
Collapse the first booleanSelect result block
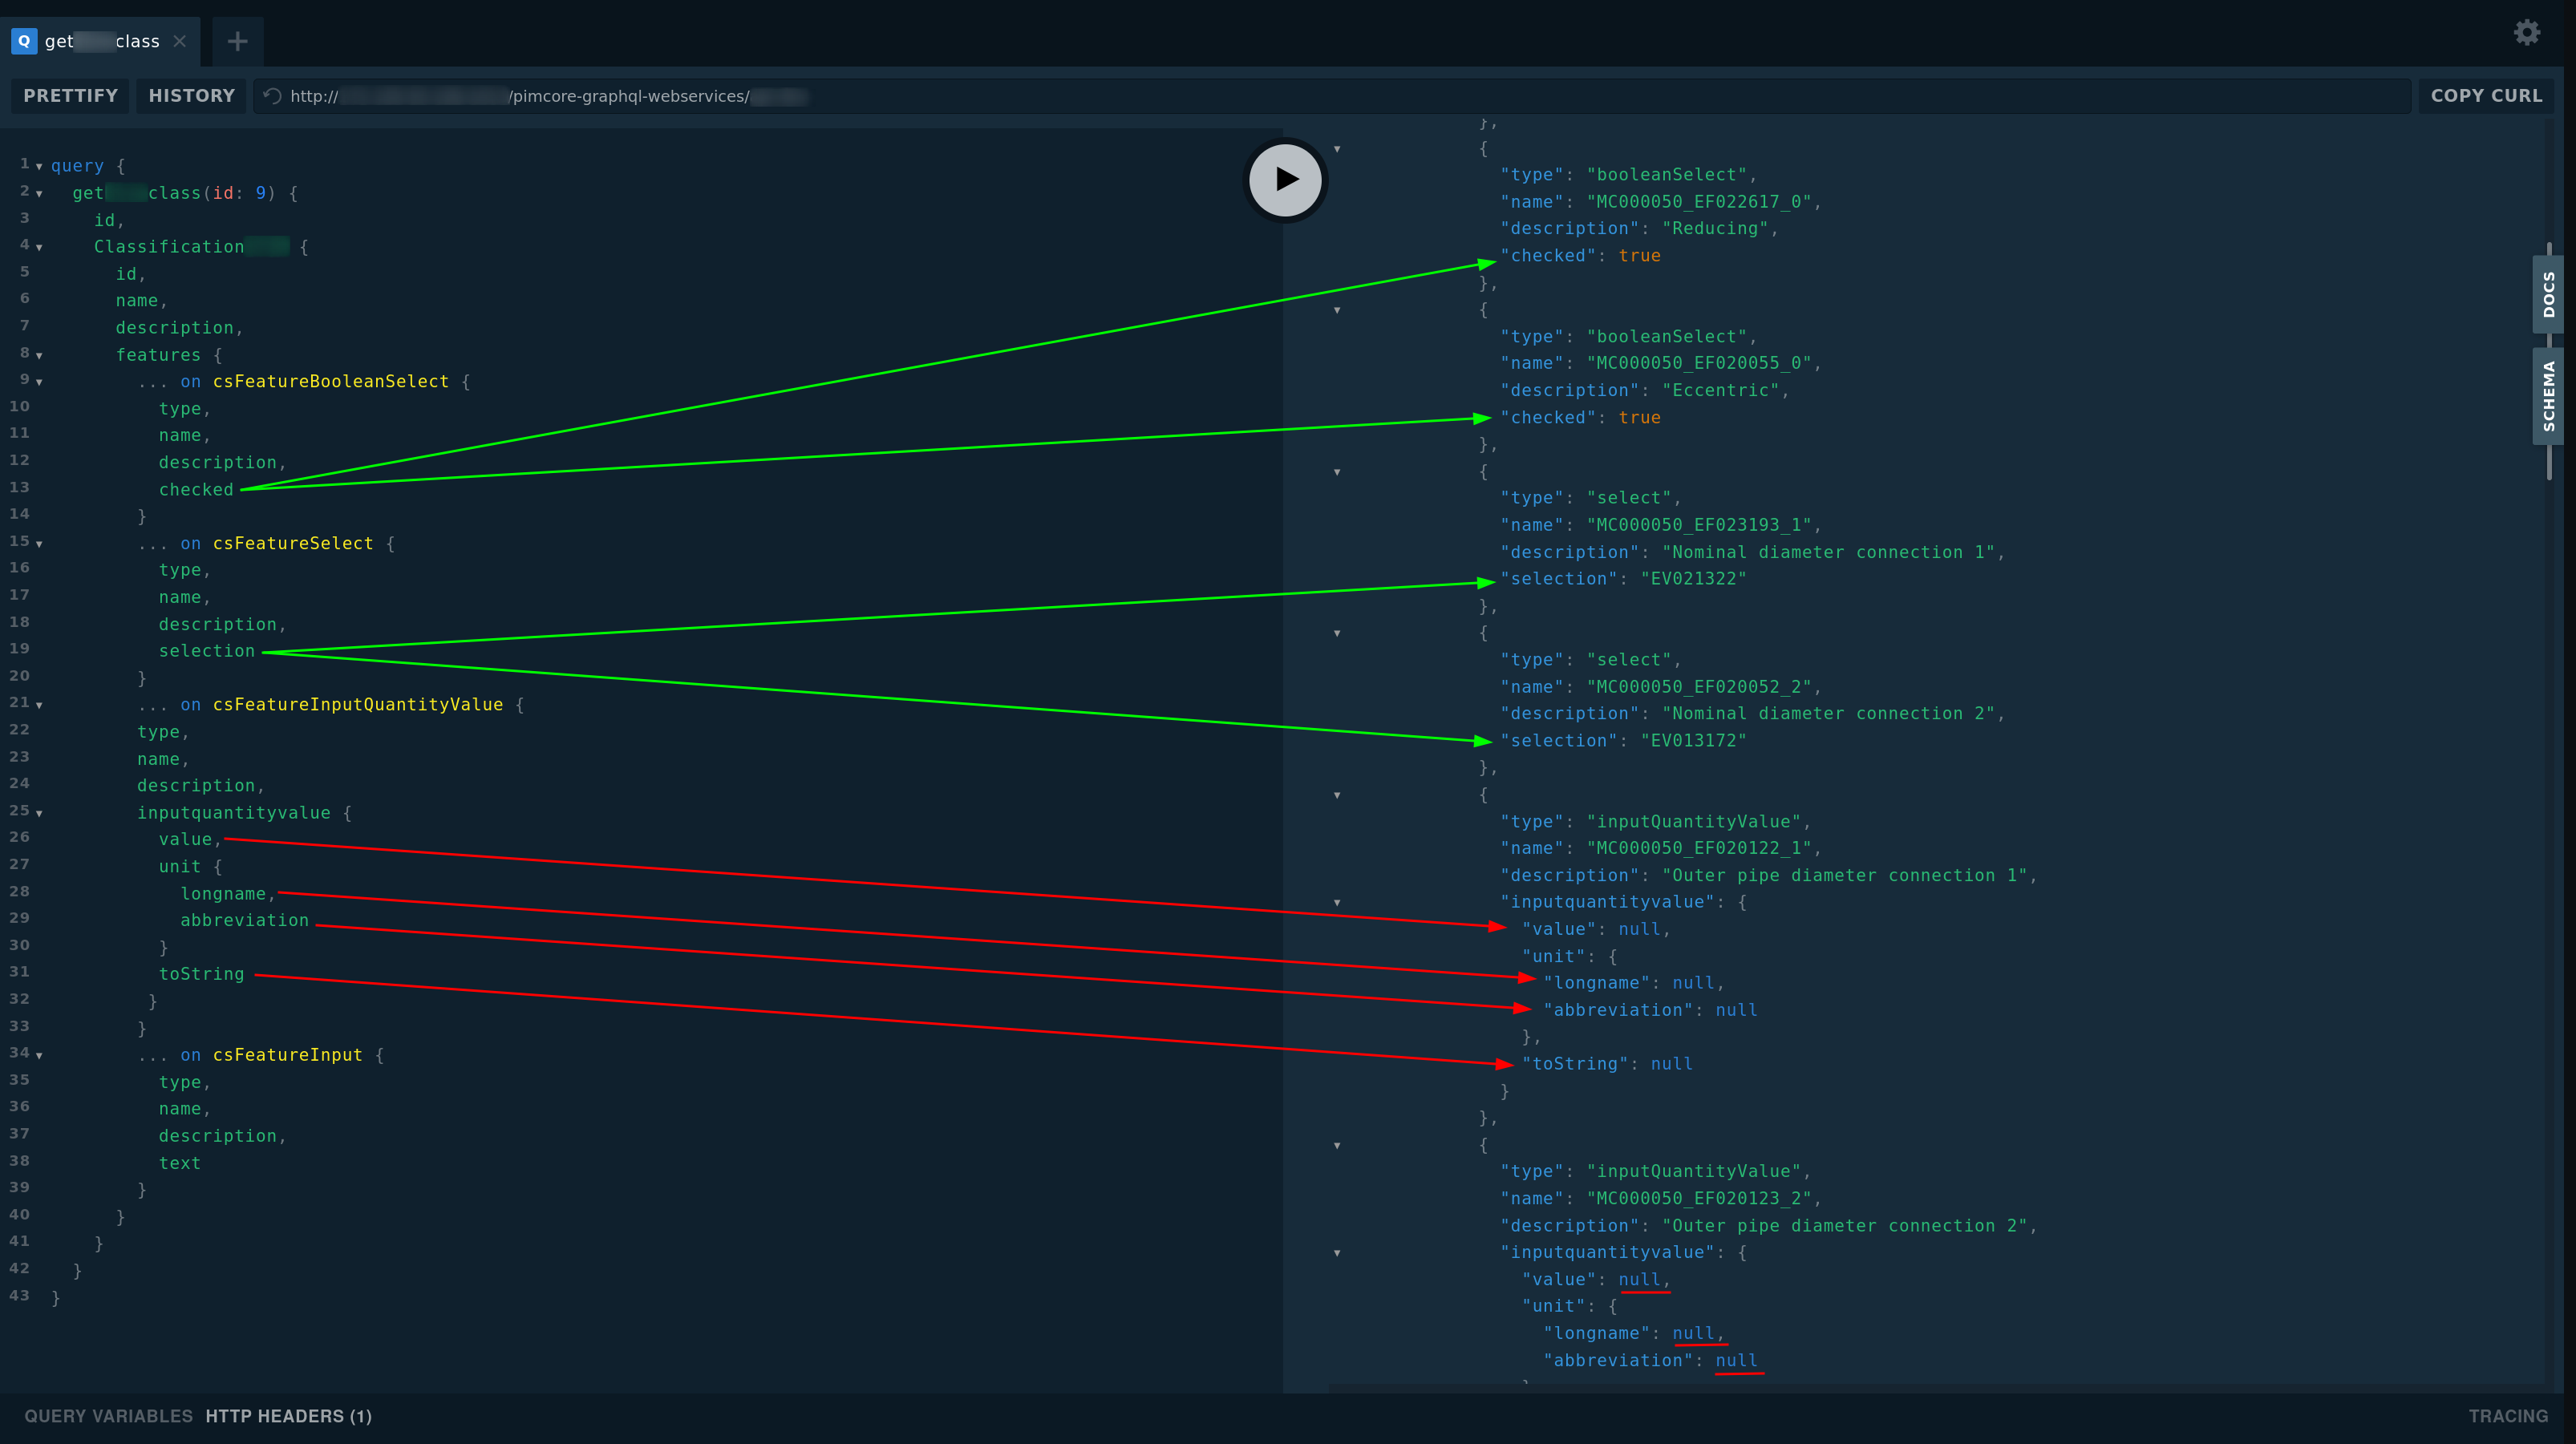[1337, 148]
